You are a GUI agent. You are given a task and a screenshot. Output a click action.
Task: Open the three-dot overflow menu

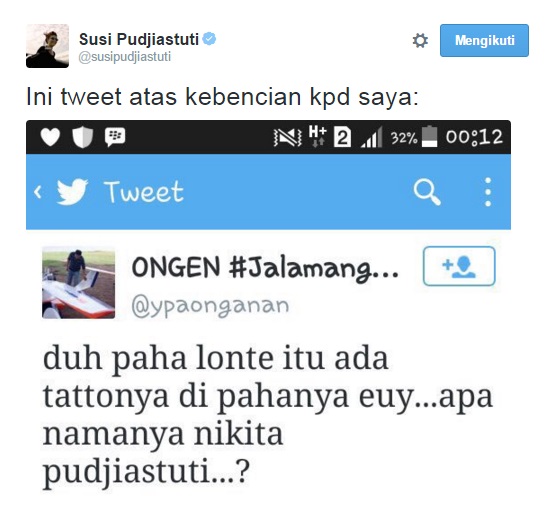tap(488, 192)
